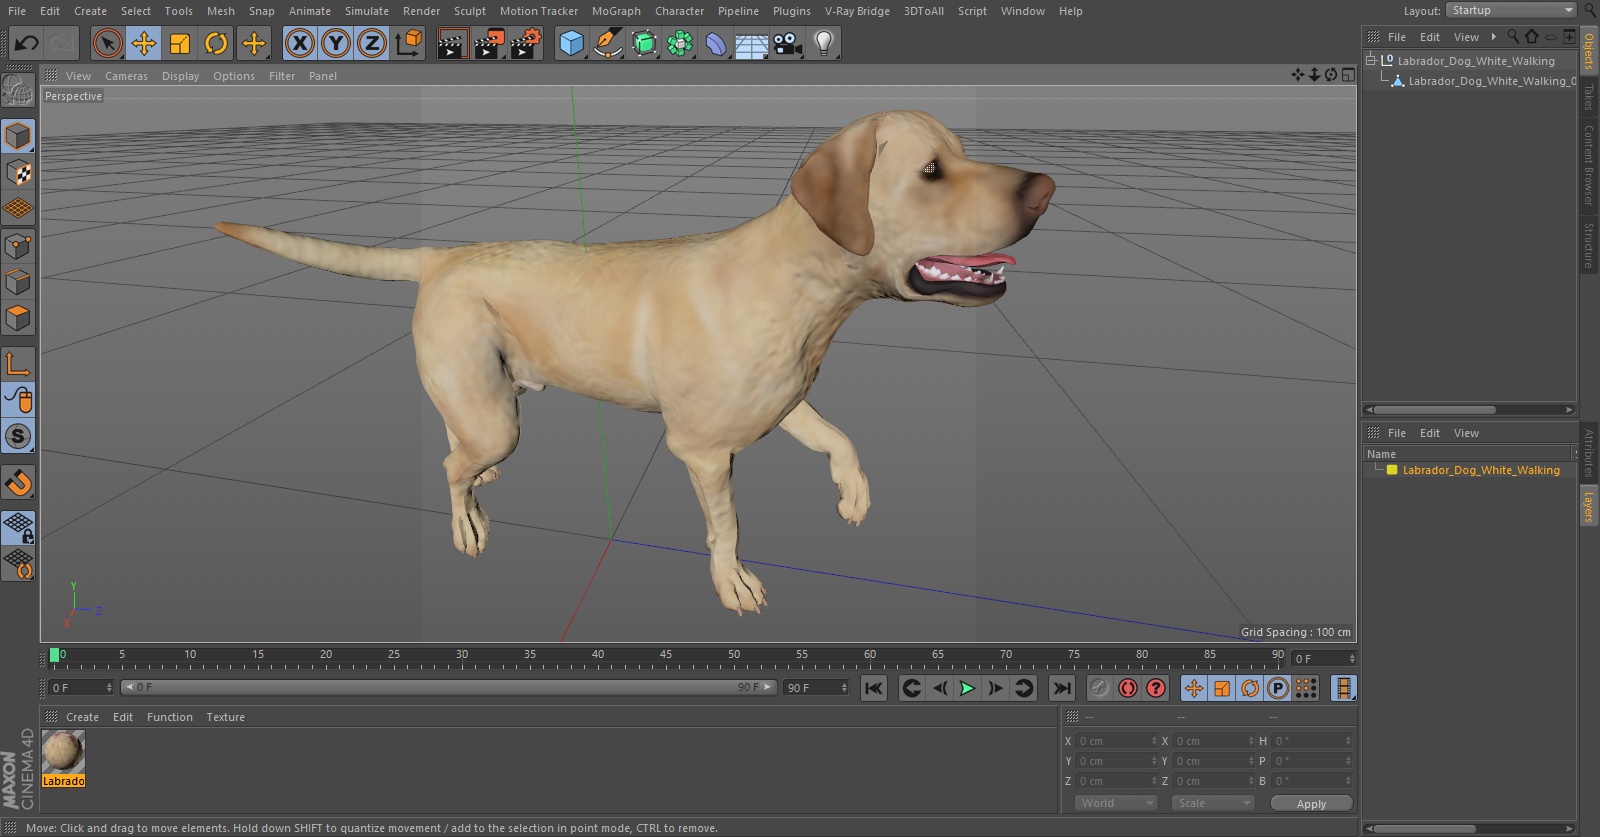Activate the Move tool

pyautogui.click(x=144, y=43)
